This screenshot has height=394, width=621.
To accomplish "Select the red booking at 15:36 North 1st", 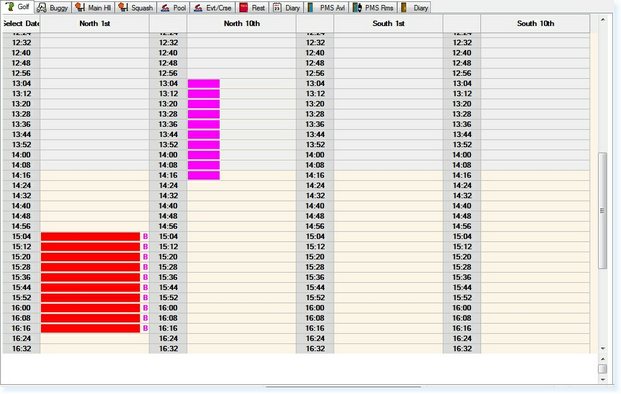I will 90,278.
